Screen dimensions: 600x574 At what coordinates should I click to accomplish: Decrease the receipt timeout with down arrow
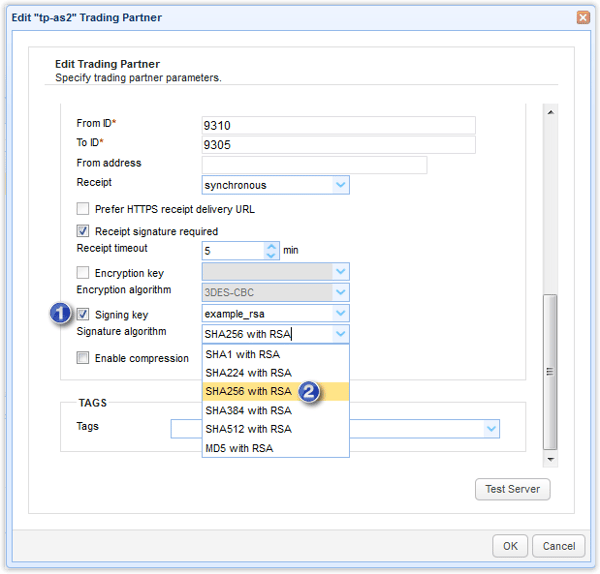[x=271, y=255]
